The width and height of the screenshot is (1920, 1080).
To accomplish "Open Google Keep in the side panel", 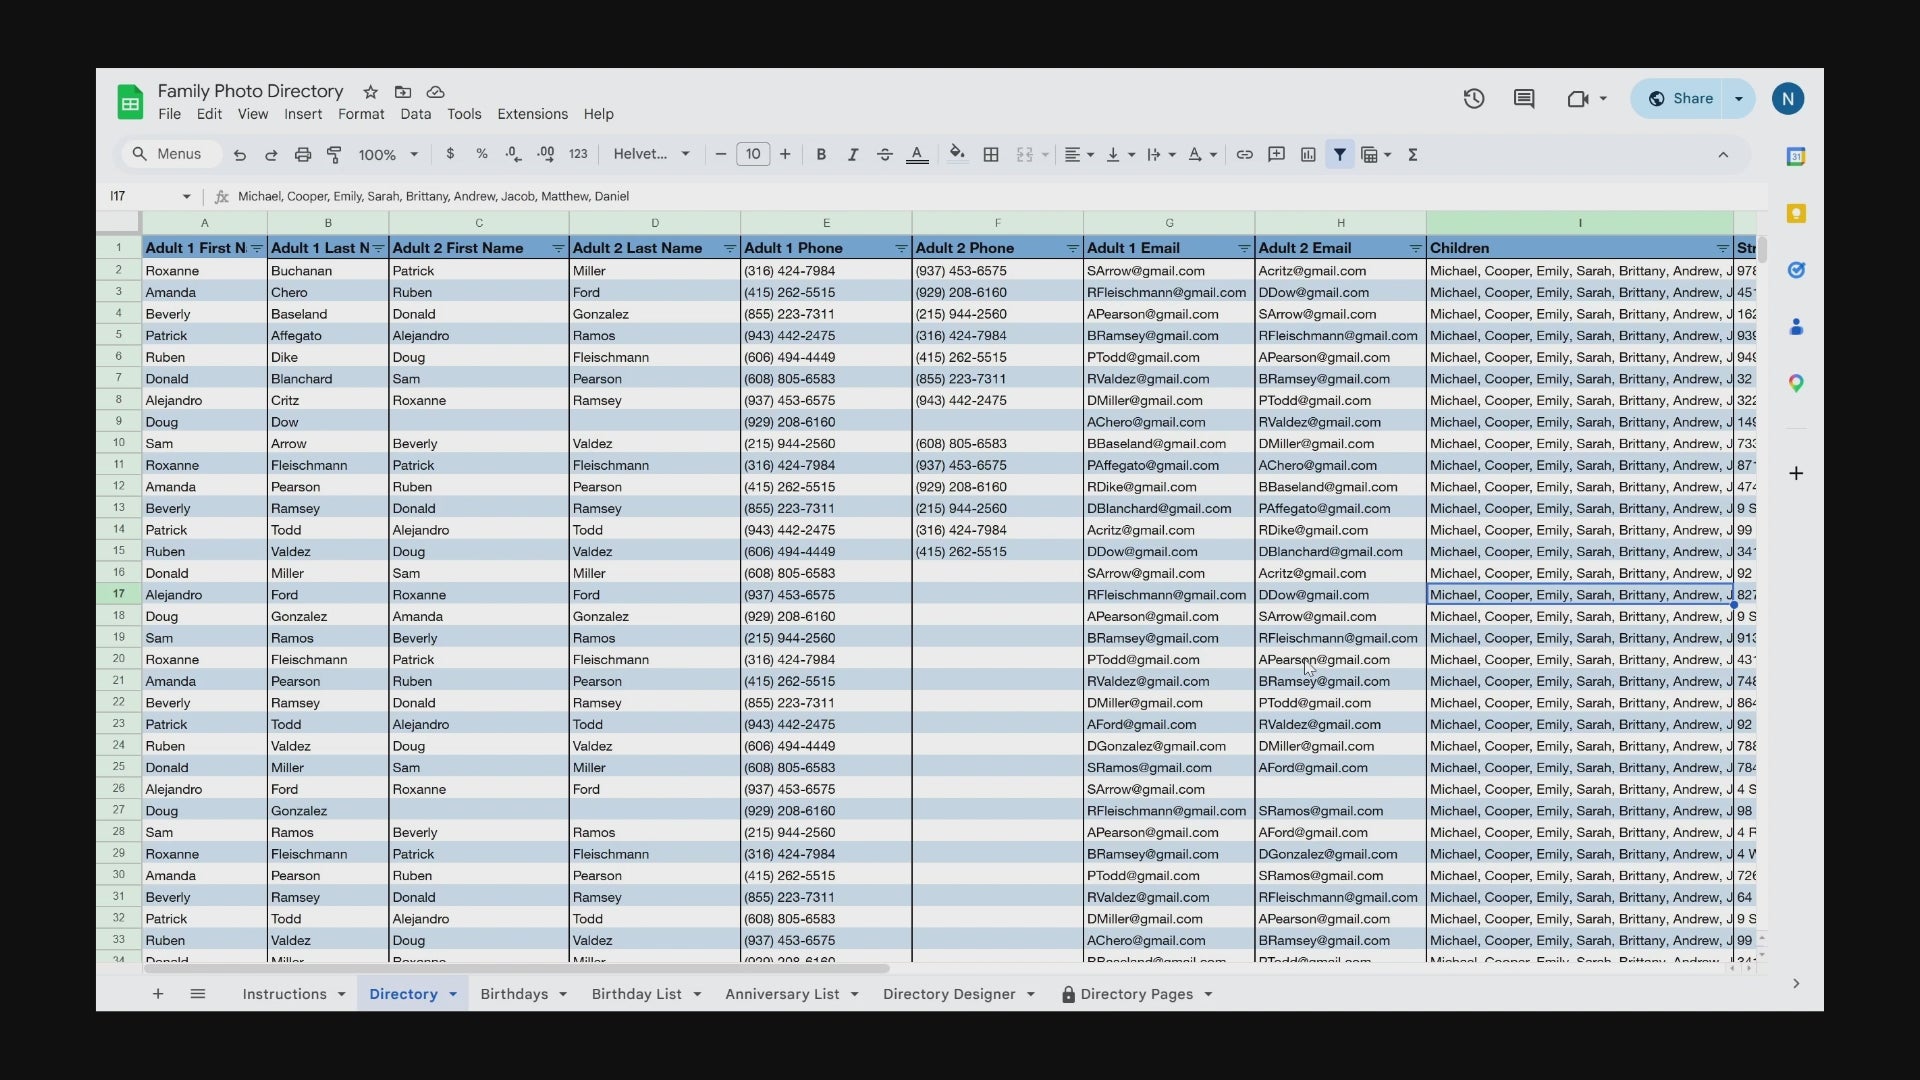I will coord(1797,213).
